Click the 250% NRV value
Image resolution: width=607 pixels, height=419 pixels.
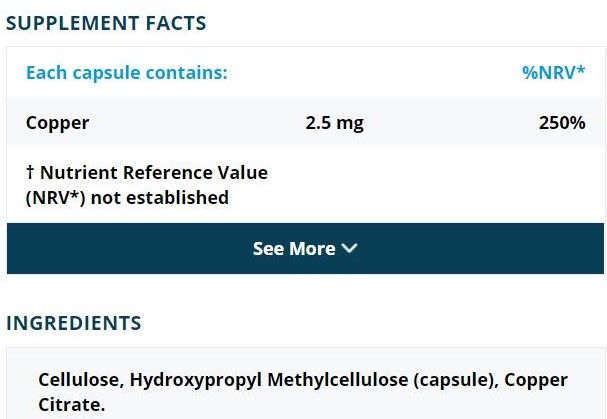[x=561, y=123]
